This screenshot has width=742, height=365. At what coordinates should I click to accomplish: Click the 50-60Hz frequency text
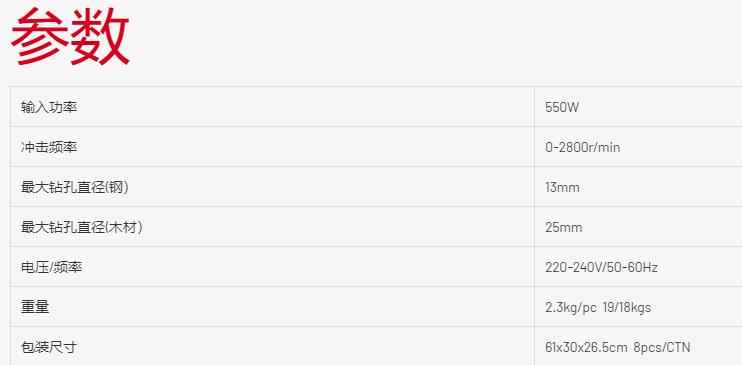[x=632, y=268]
